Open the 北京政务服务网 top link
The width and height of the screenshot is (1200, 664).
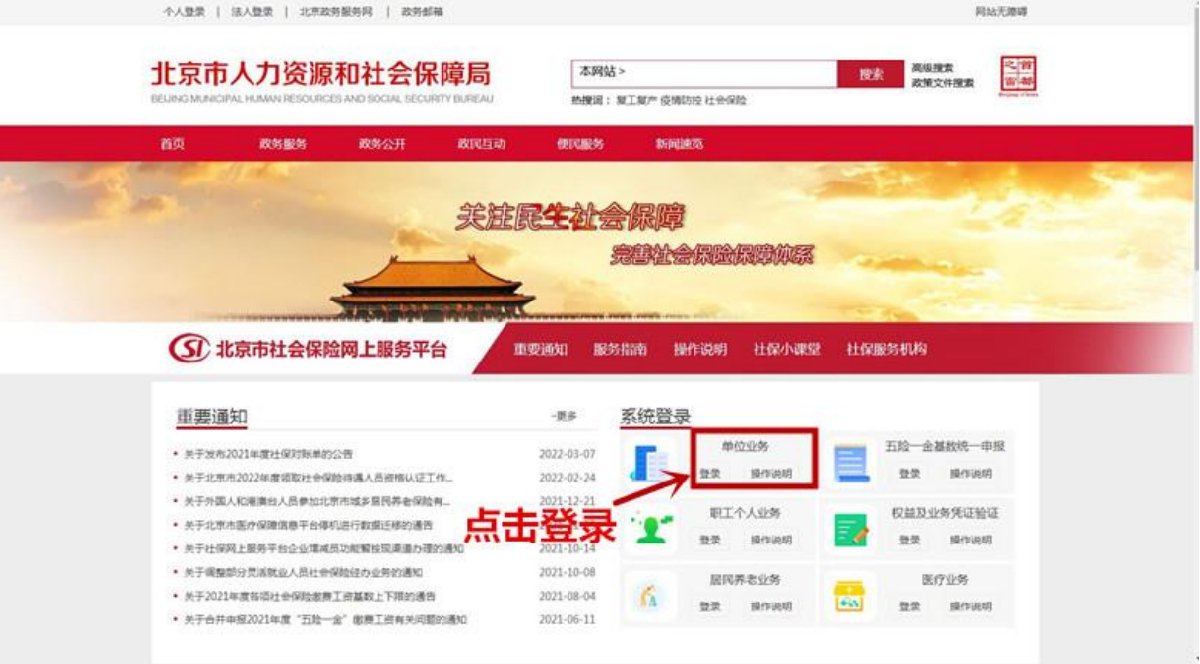click(337, 12)
